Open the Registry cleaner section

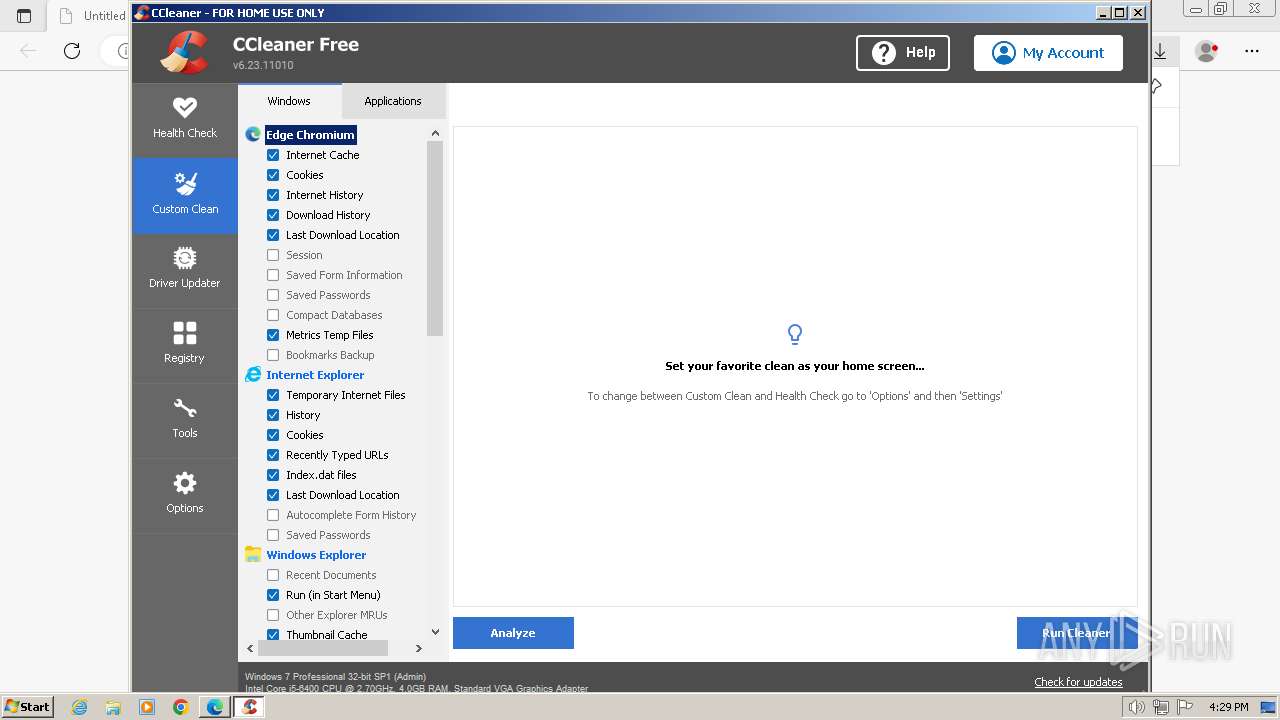[x=185, y=345]
